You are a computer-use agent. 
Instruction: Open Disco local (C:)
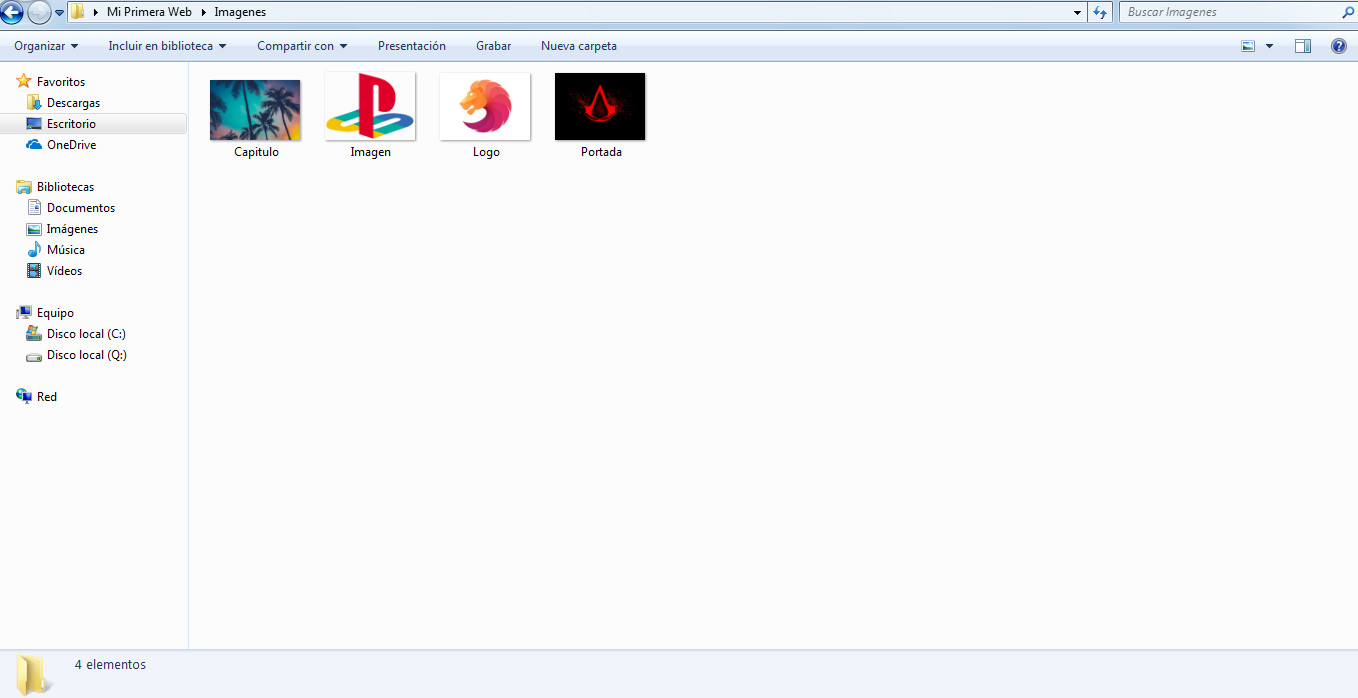click(86, 334)
